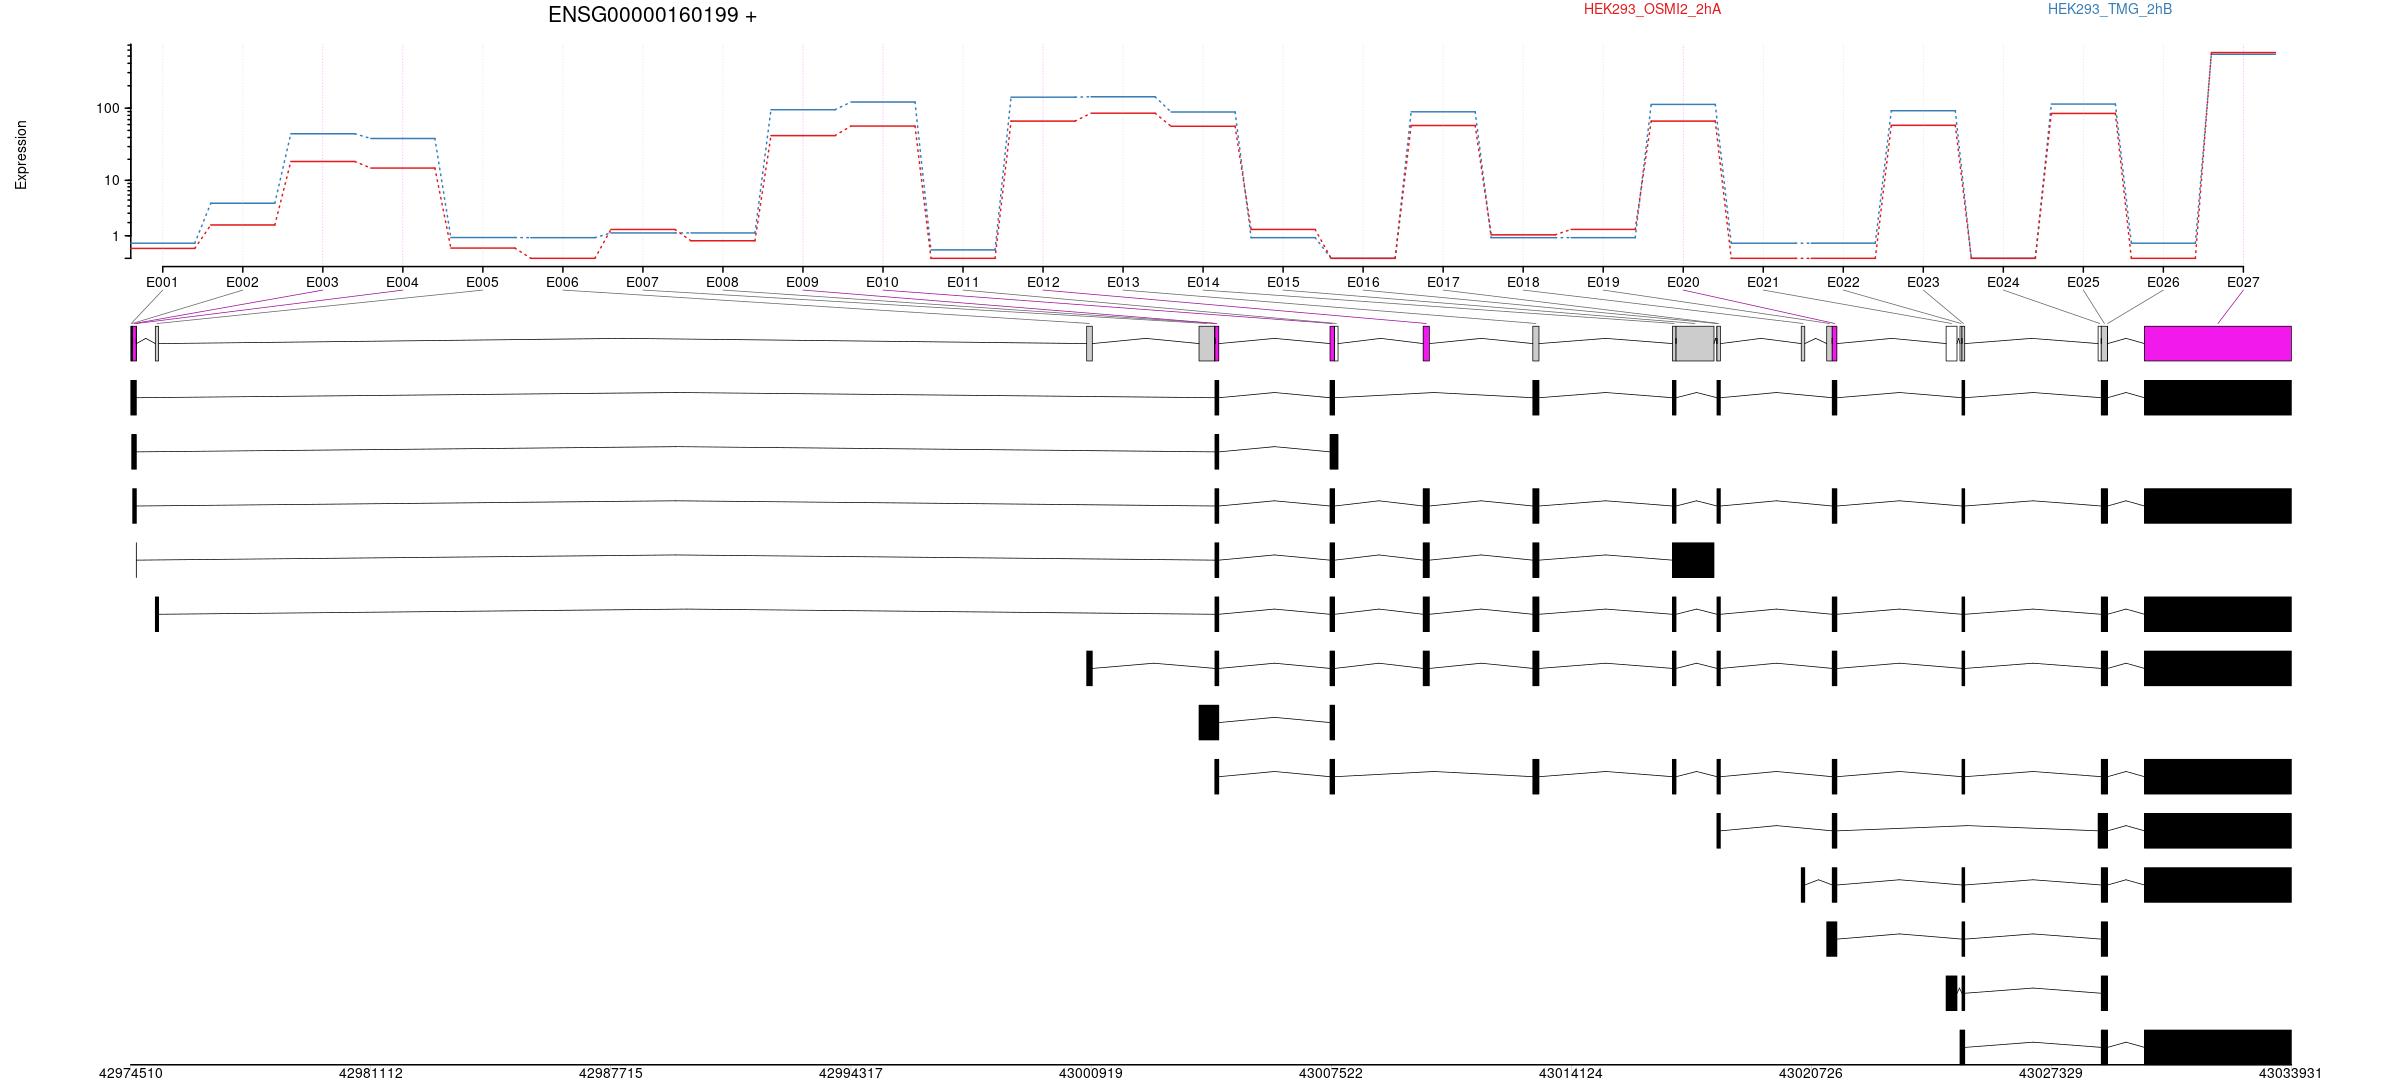Click exon bin label E005
2400x1090 pixels.
pos(482,282)
